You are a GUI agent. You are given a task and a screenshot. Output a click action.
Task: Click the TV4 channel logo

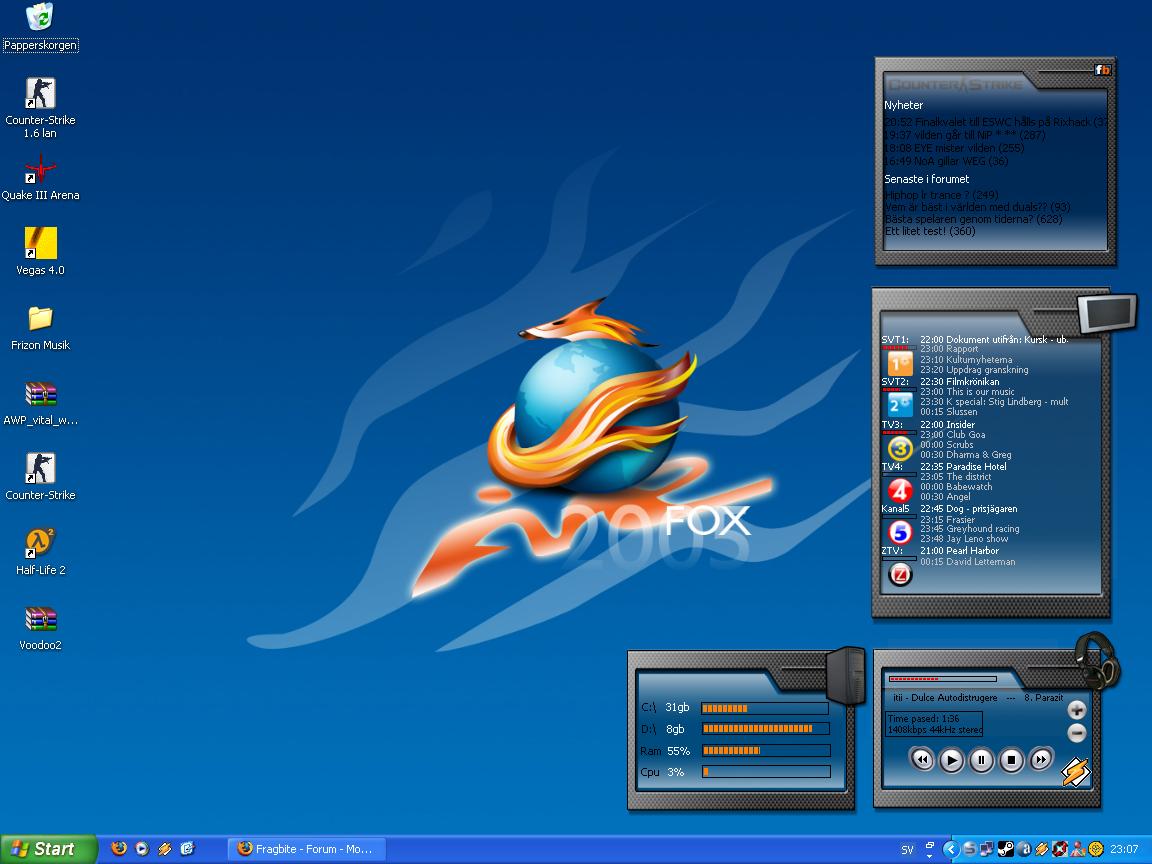click(900, 490)
